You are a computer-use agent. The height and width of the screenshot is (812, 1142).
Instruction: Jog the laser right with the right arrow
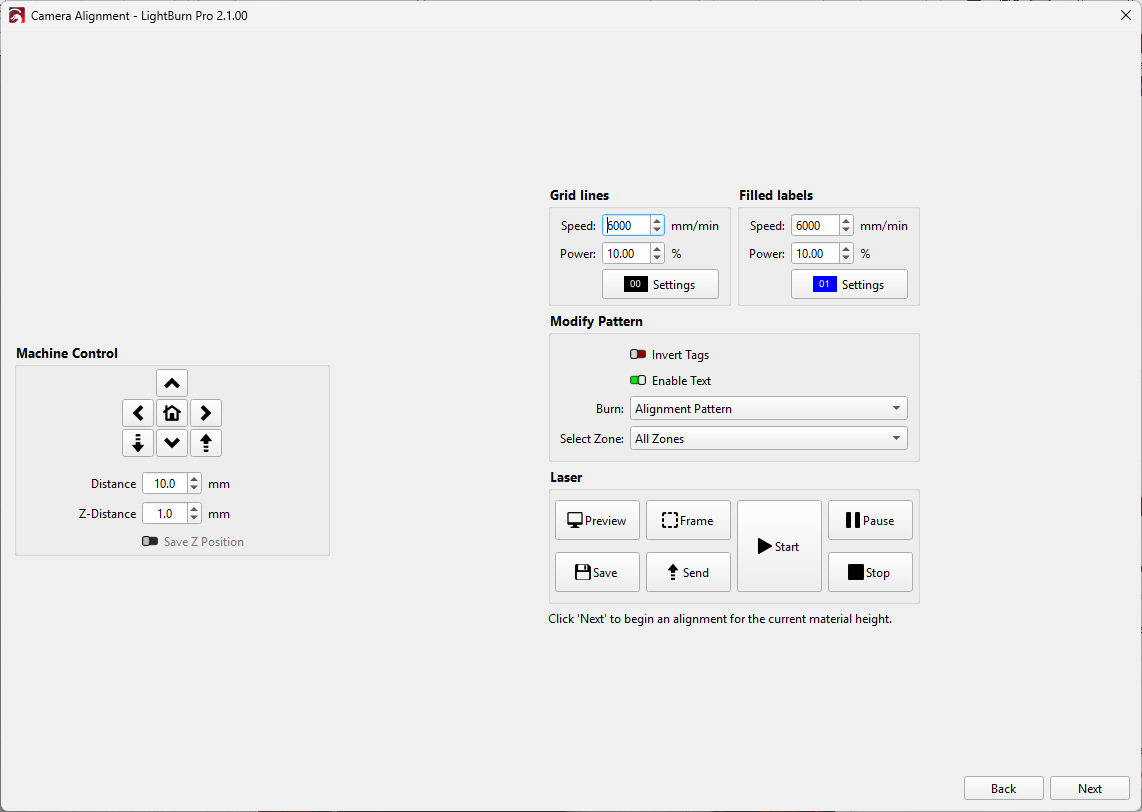206,413
